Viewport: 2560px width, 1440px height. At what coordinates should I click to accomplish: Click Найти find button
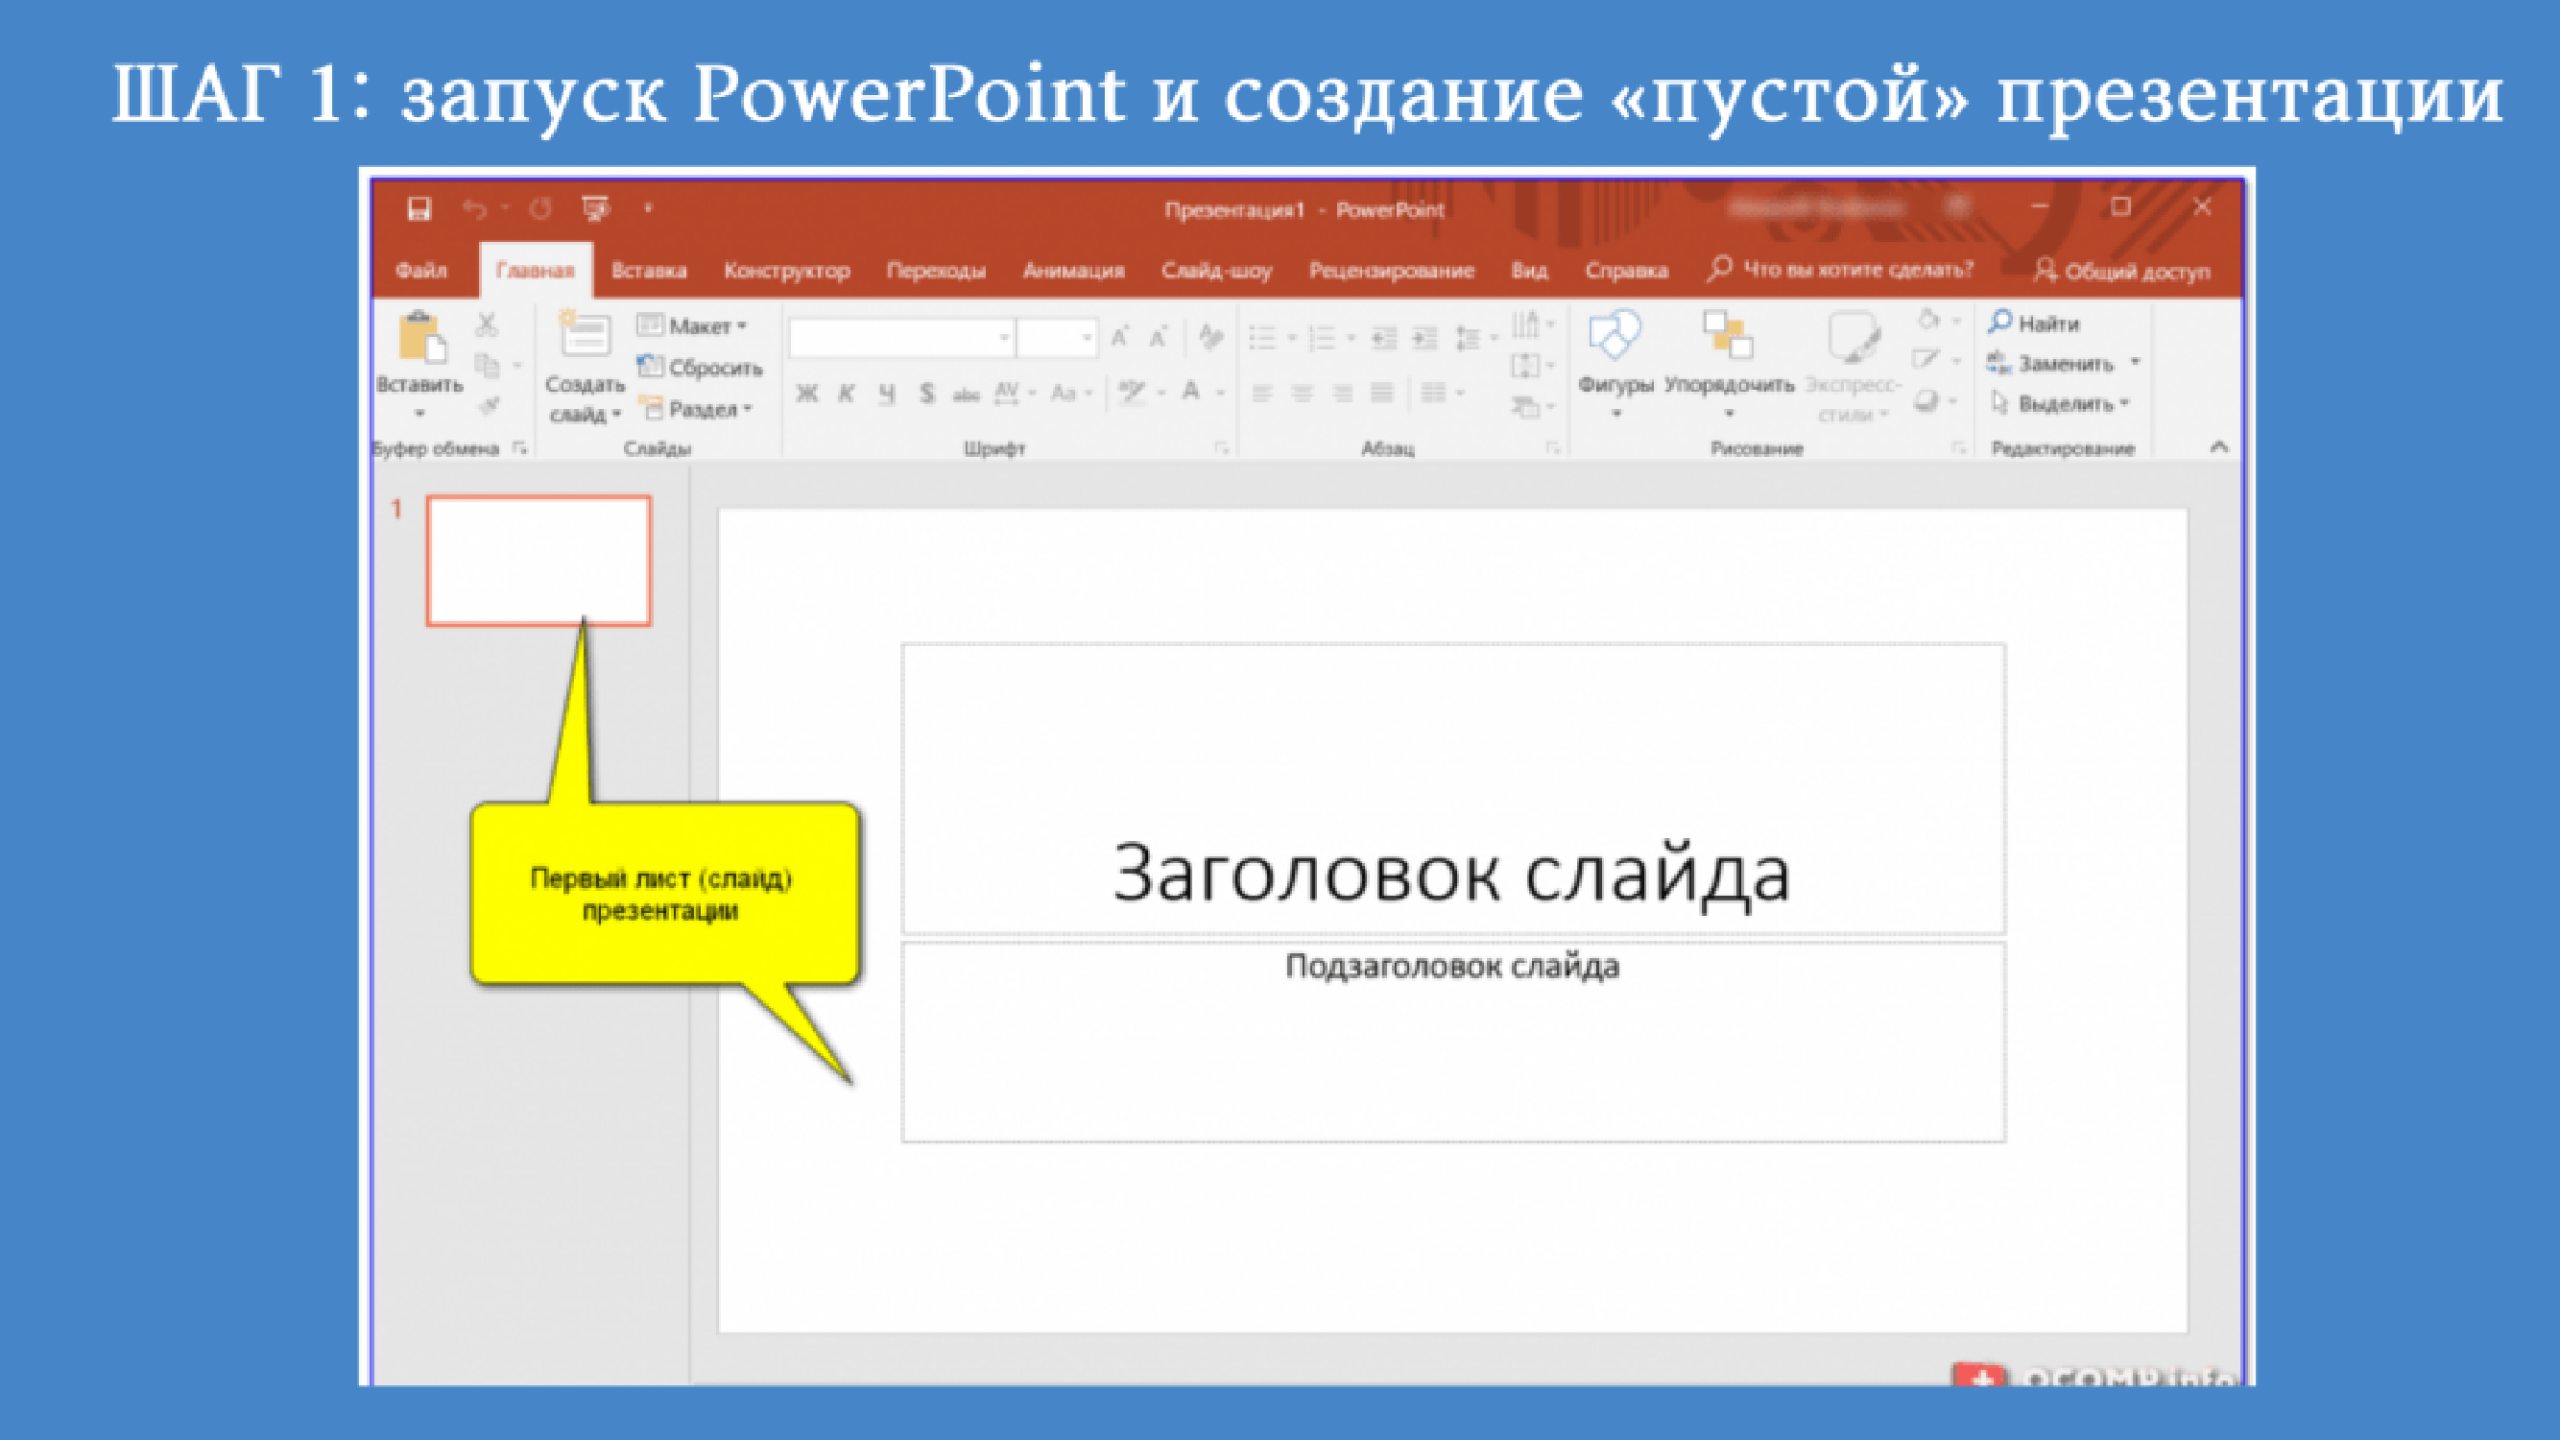coord(2034,323)
